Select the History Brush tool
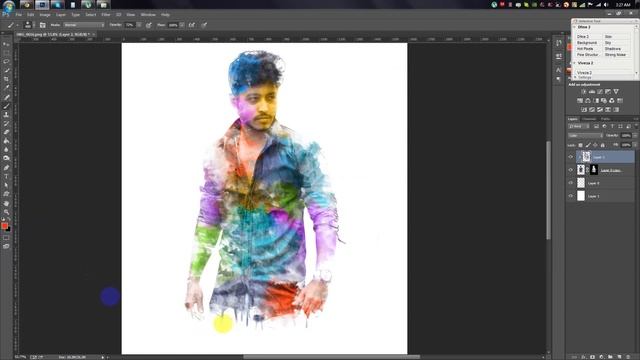 pyautogui.click(x=6, y=124)
